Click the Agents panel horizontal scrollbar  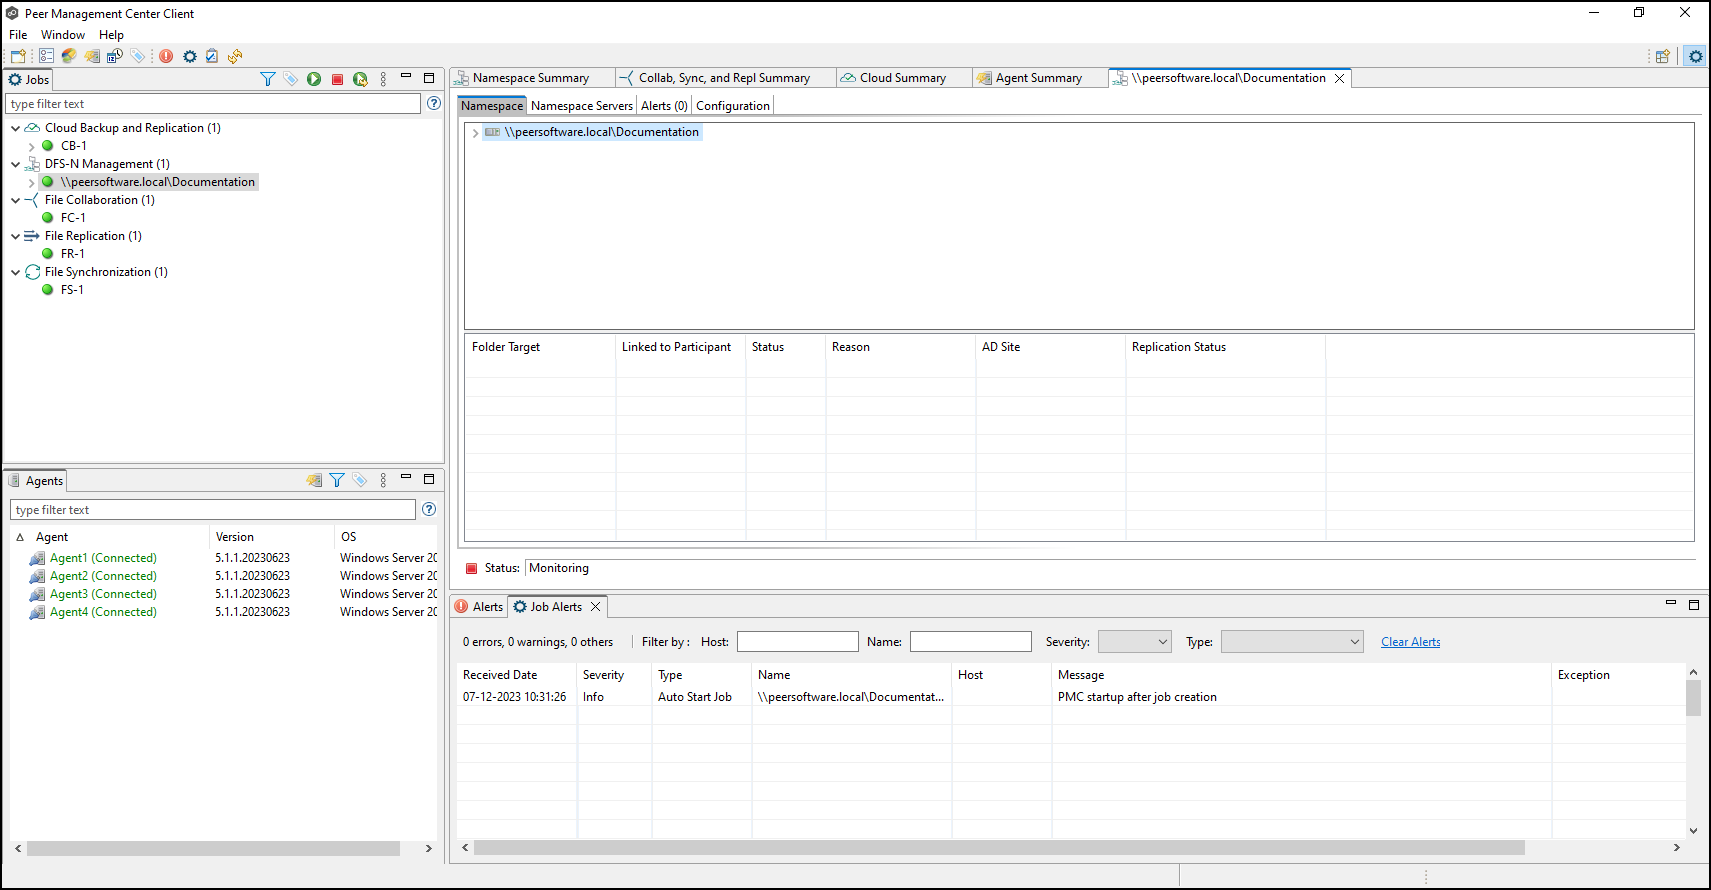coord(213,848)
